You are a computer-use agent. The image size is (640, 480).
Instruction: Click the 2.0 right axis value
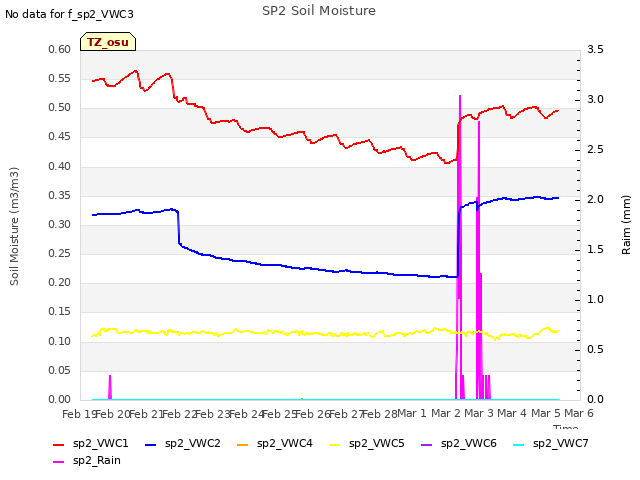tap(595, 199)
